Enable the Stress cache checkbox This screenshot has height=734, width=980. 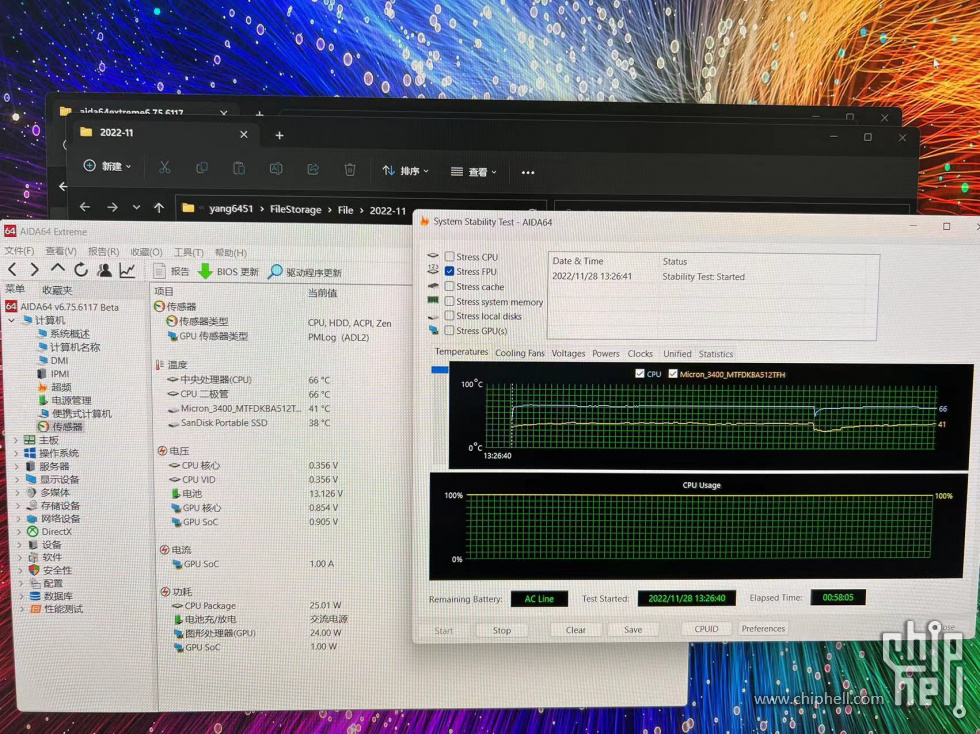(449, 286)
